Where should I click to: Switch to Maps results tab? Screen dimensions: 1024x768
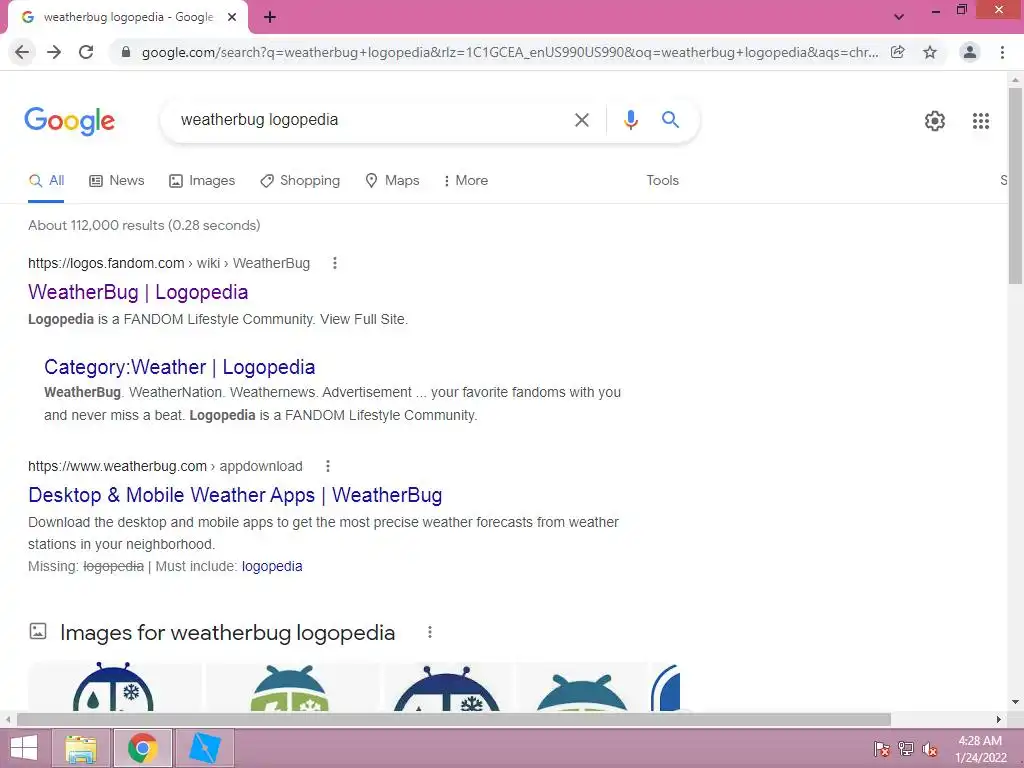coord(392,181)
